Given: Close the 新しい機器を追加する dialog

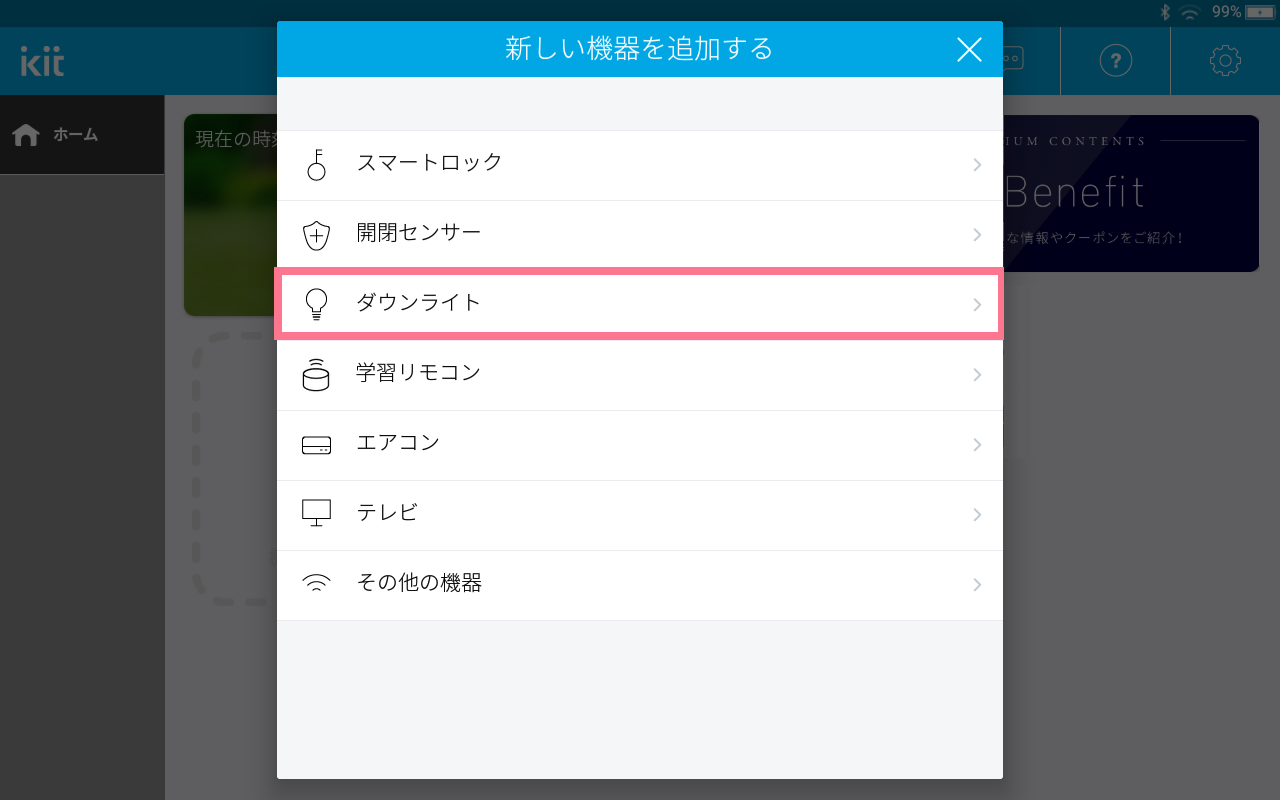Looking at the screenshot, I should (969, 49).
